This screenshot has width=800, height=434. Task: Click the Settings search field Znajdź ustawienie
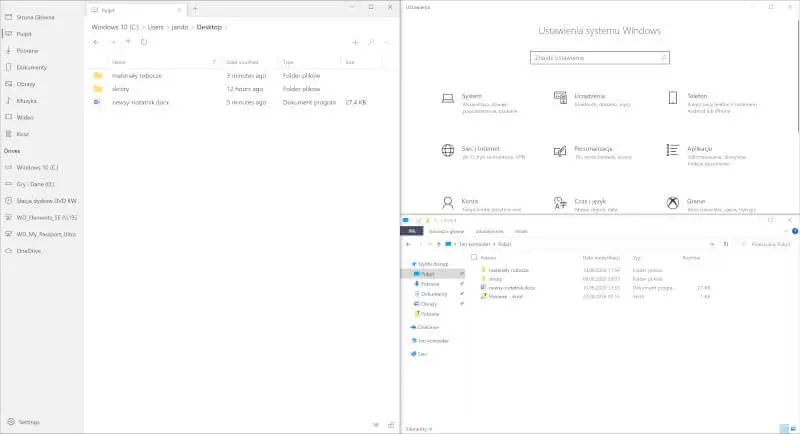599,58
